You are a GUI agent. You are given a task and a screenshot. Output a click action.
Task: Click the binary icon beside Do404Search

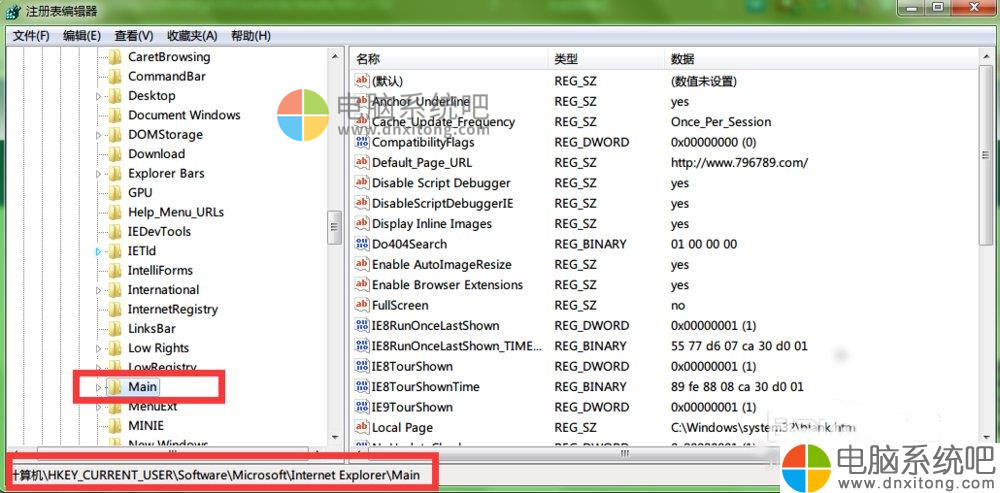point(362,244)
